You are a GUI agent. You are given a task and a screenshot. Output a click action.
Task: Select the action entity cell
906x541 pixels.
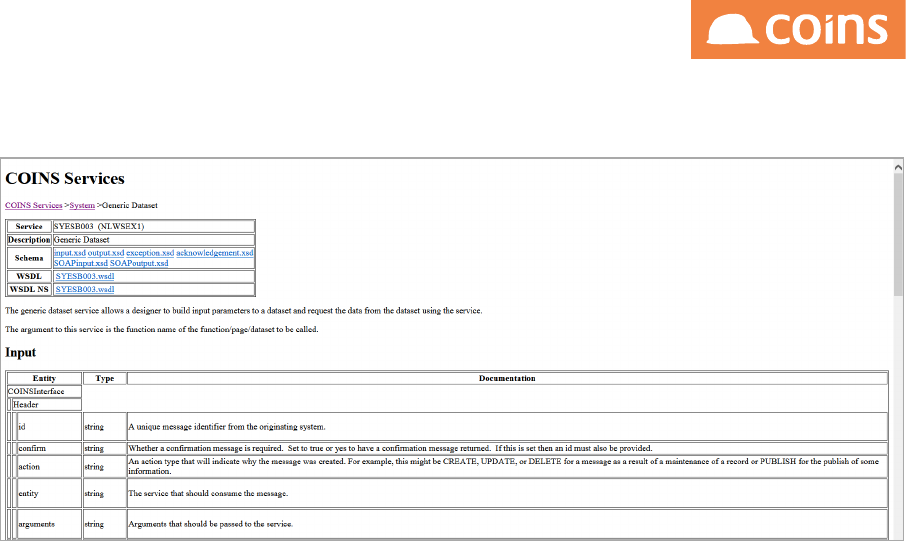pos(49,466)
